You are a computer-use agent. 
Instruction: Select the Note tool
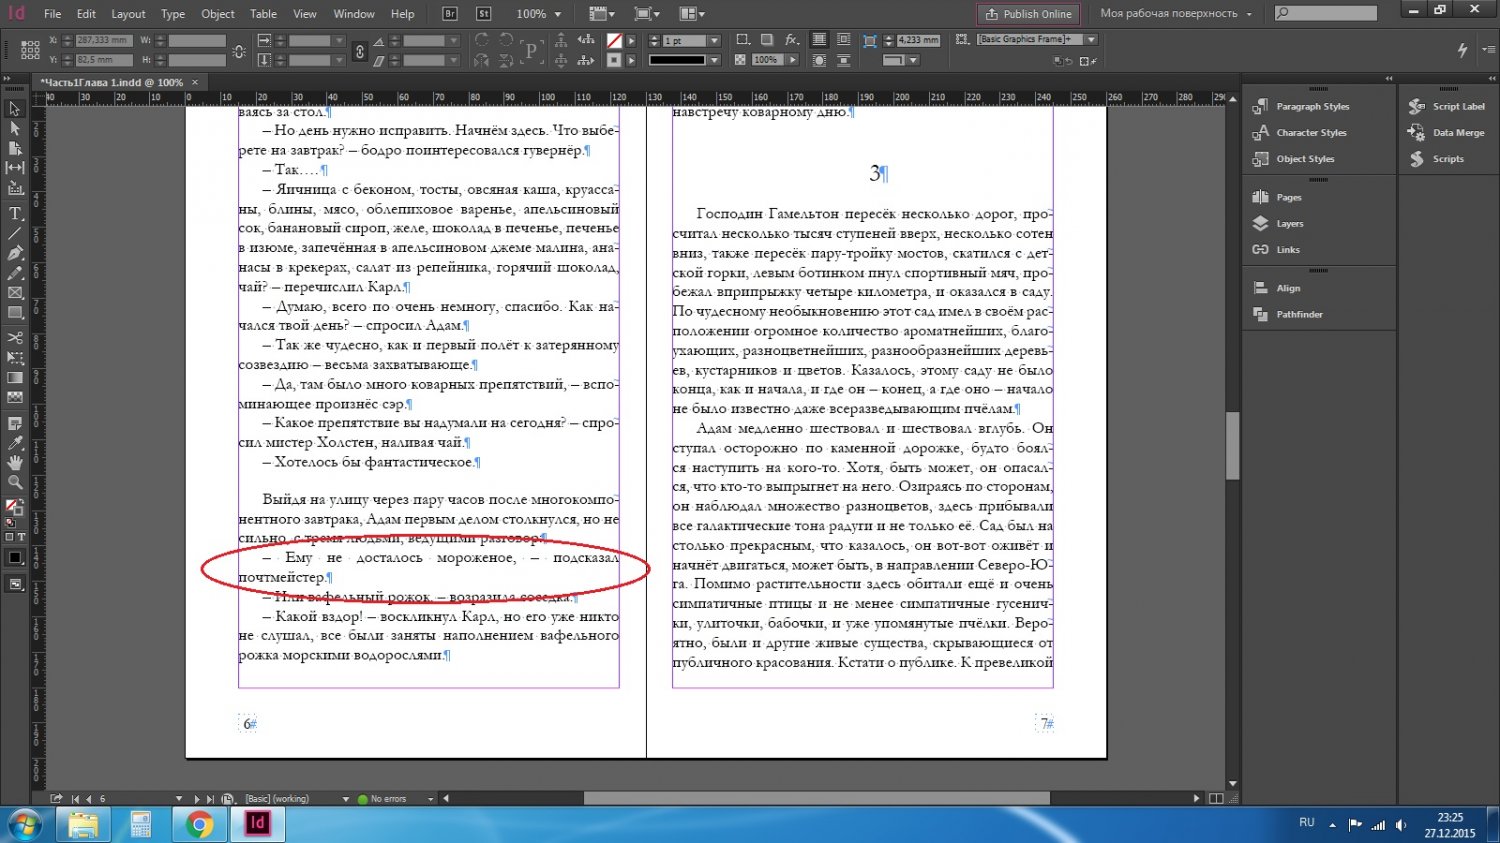(x=15, y=423)
